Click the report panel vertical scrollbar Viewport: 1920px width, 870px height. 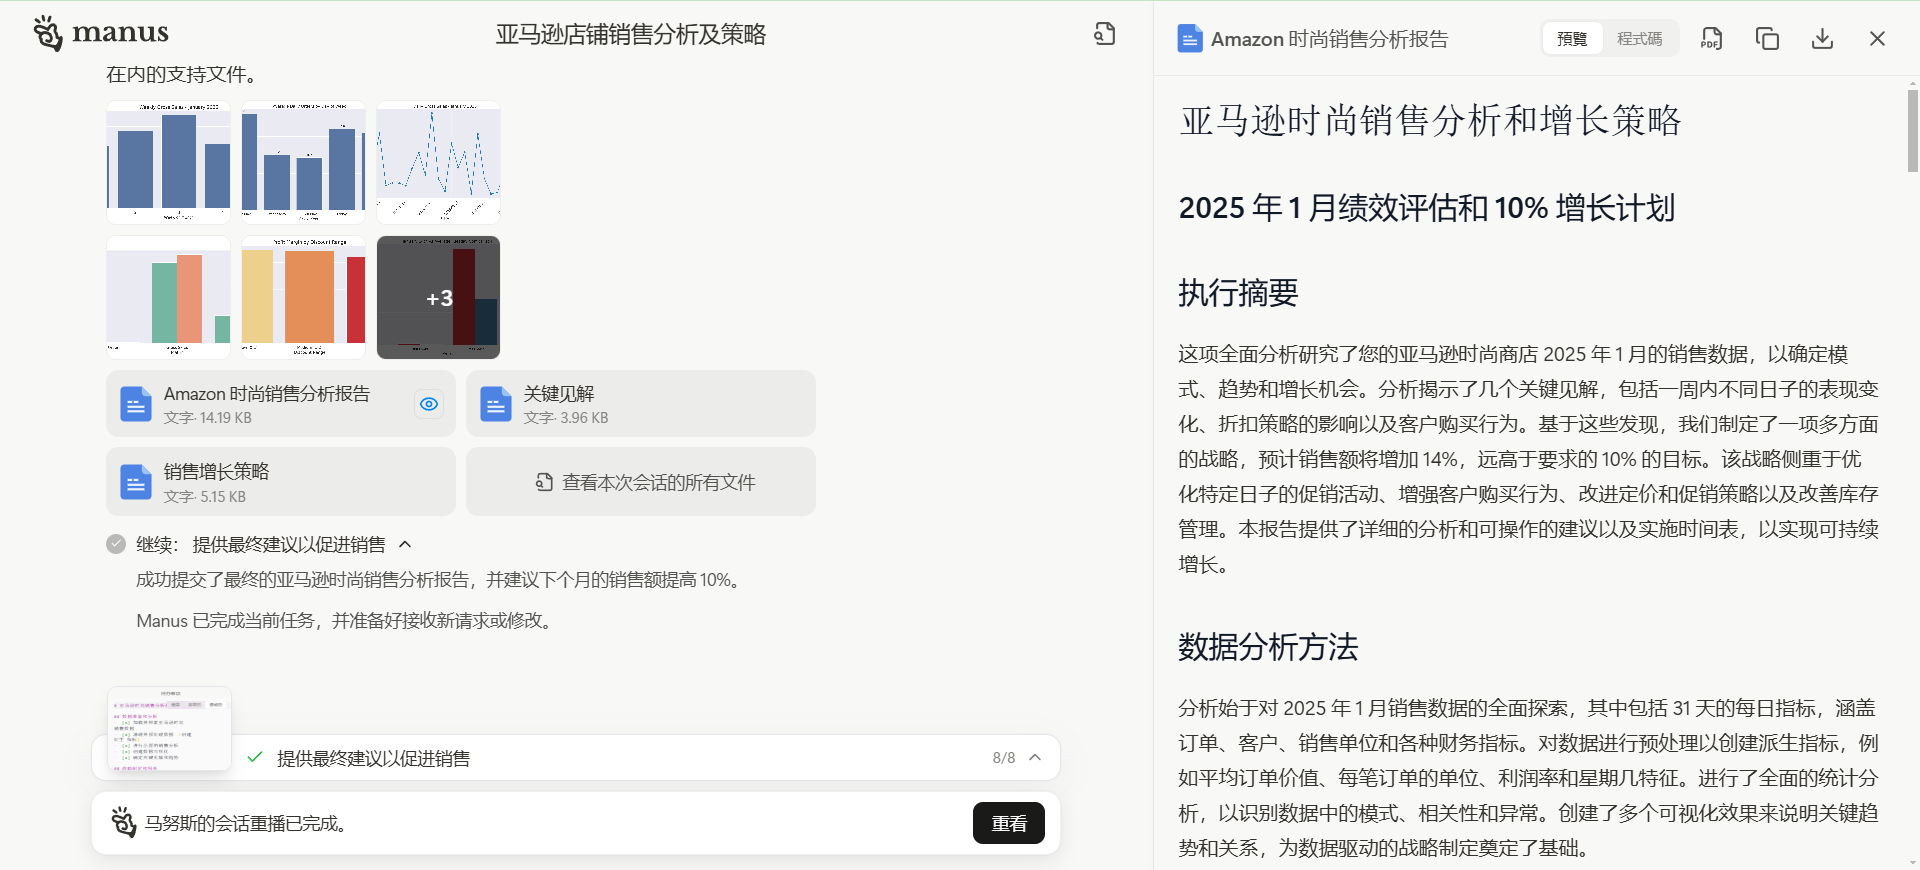tap(1912, 130)
